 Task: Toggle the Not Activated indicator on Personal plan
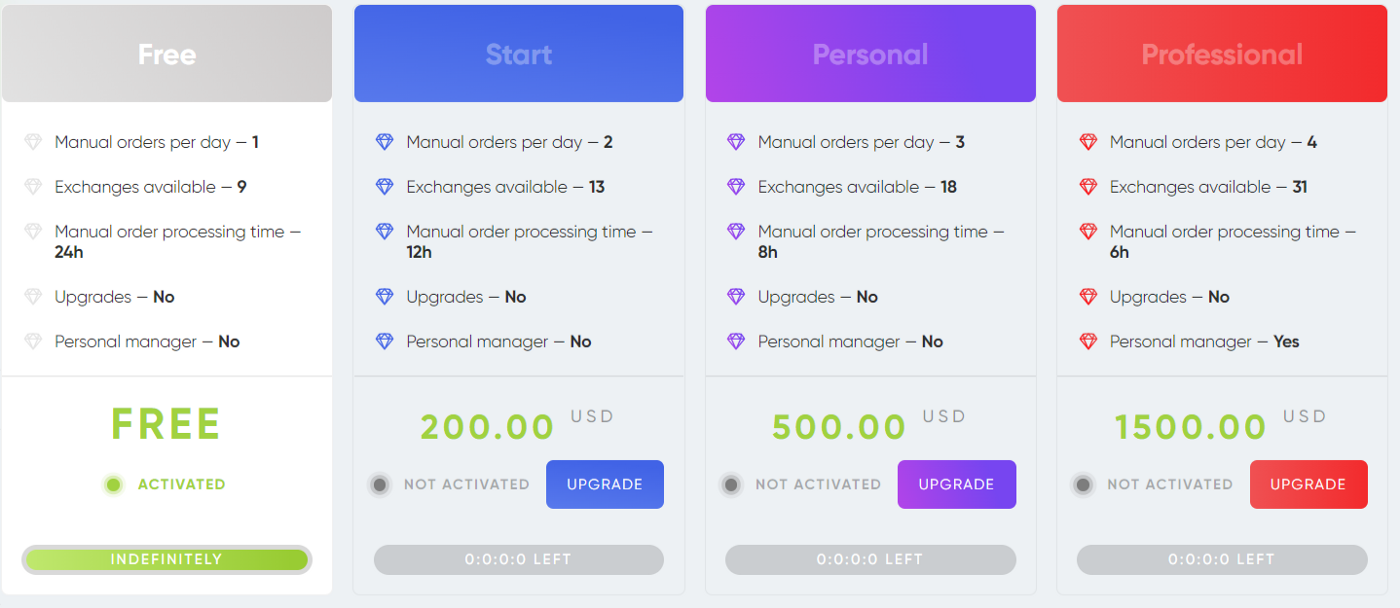click(x=731, y=485)
